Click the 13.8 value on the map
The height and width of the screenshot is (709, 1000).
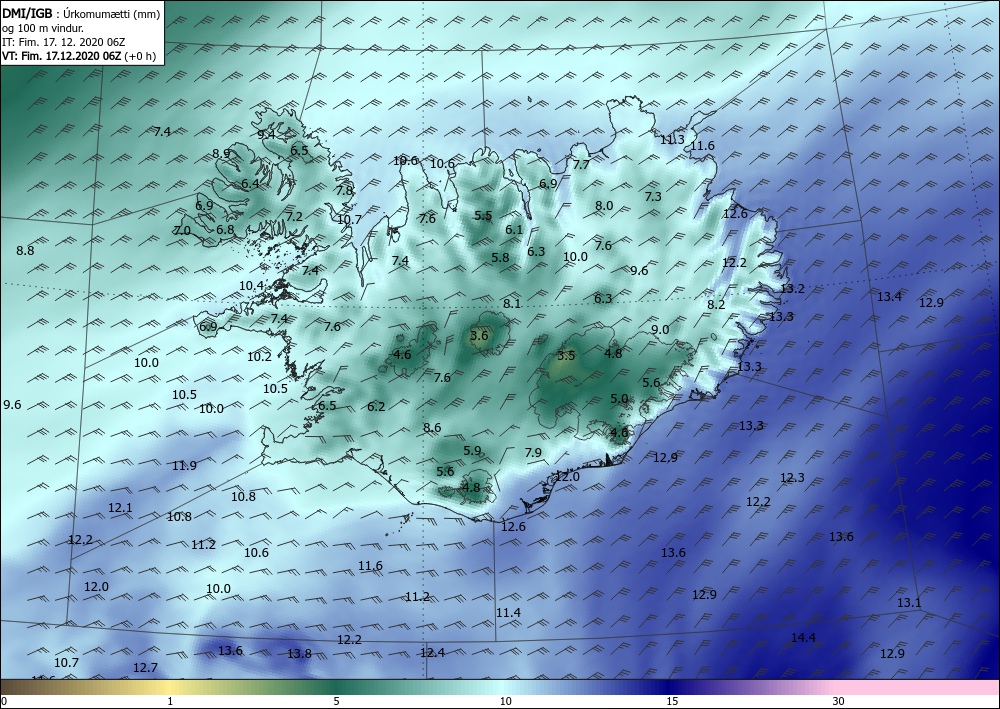[x=299, y=654]
